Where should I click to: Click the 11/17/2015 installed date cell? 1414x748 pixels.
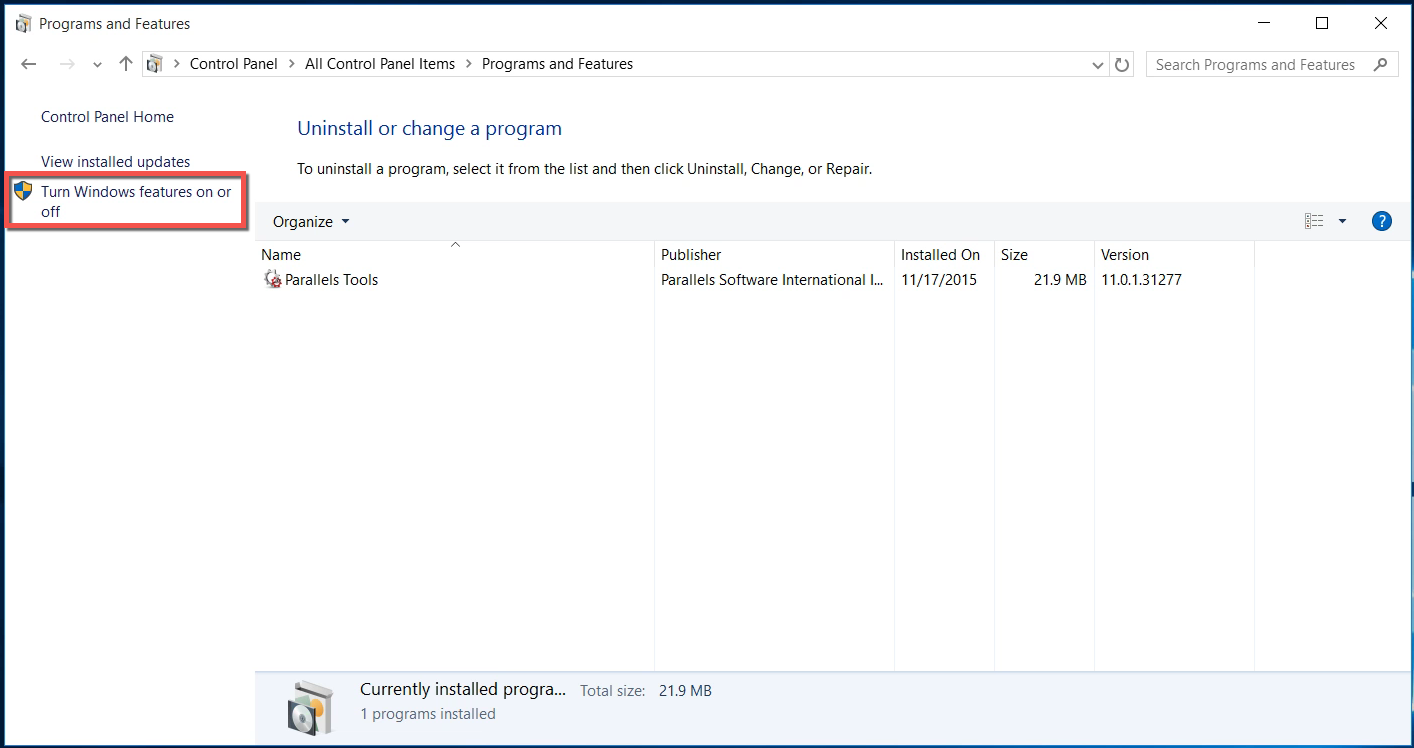point(939,280)
